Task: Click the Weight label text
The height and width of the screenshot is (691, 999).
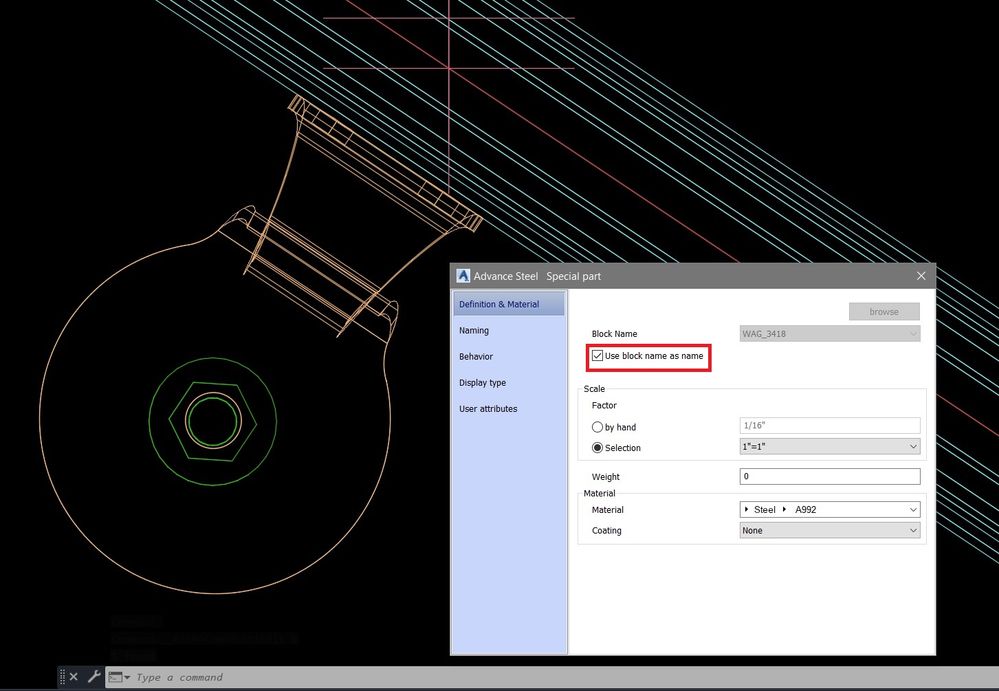Action: click(605, 477)
